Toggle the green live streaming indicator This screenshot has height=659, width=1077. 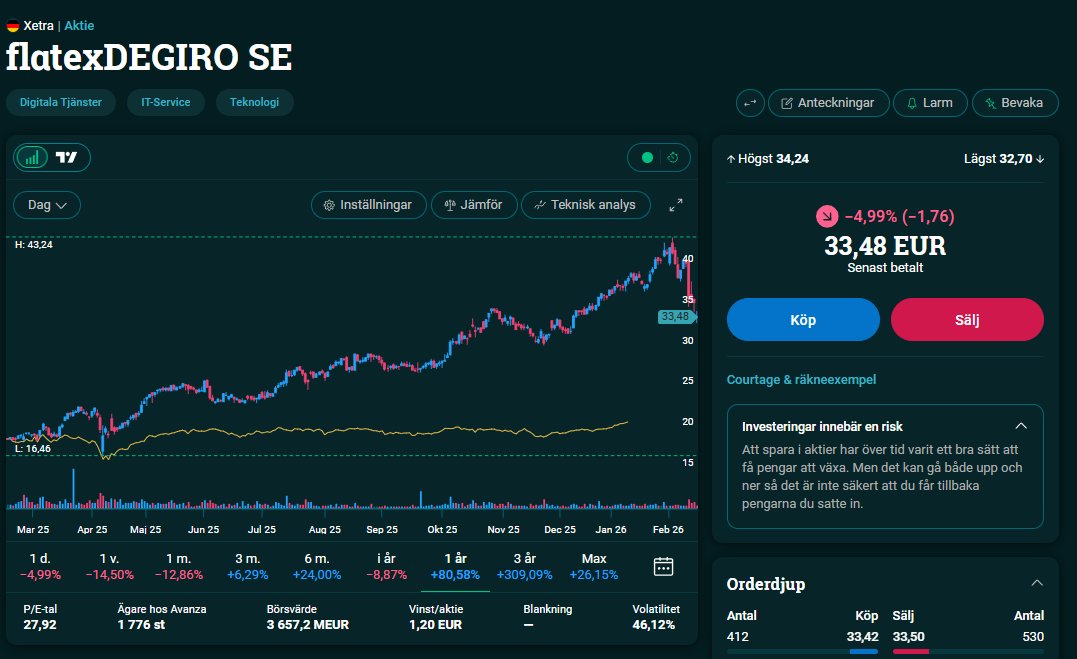click(x=647, y=157)
